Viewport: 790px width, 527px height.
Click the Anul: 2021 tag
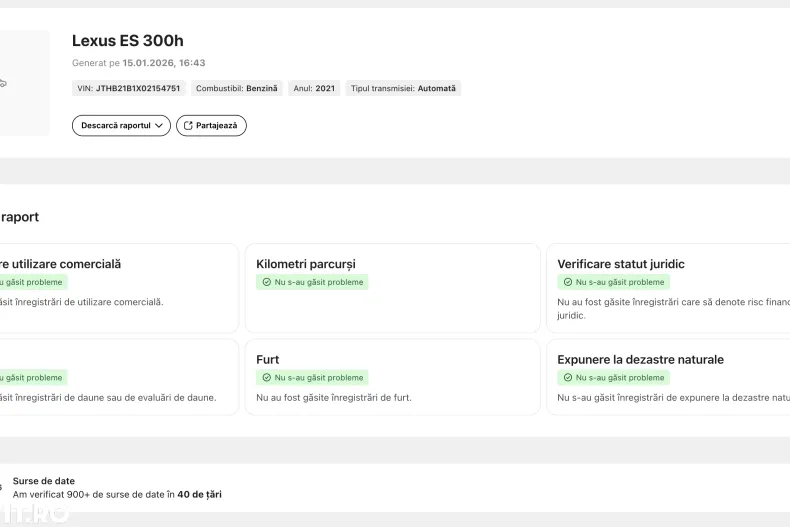(x=314, y=88)
